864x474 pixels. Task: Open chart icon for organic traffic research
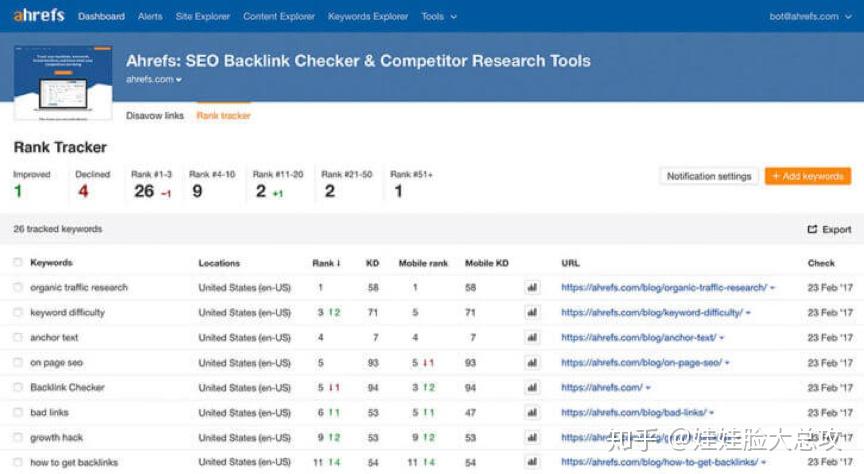coord(532,287)
